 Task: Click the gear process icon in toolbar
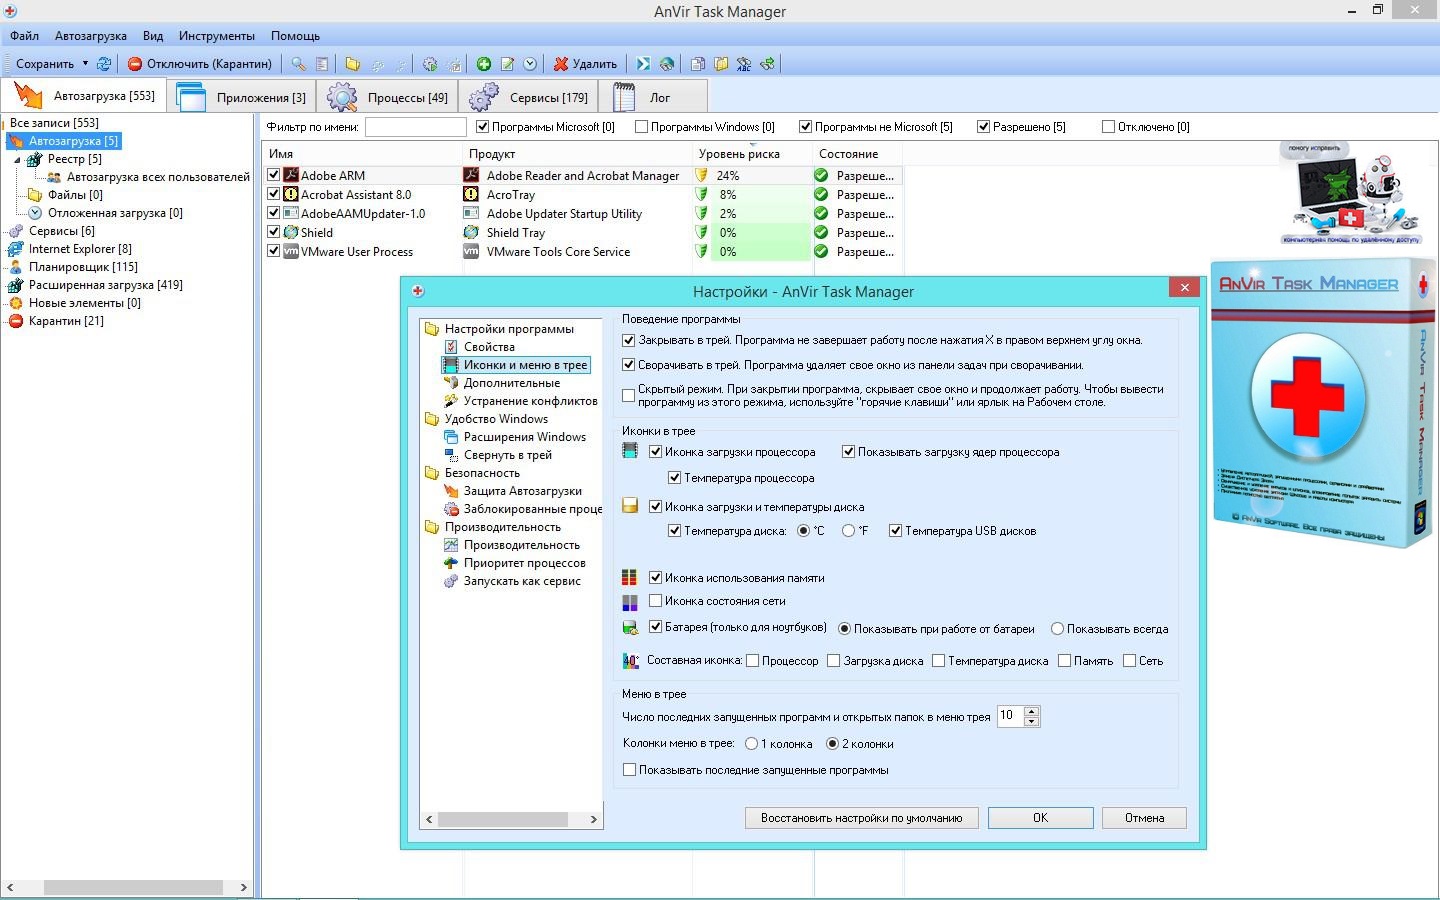click(430, 64)
